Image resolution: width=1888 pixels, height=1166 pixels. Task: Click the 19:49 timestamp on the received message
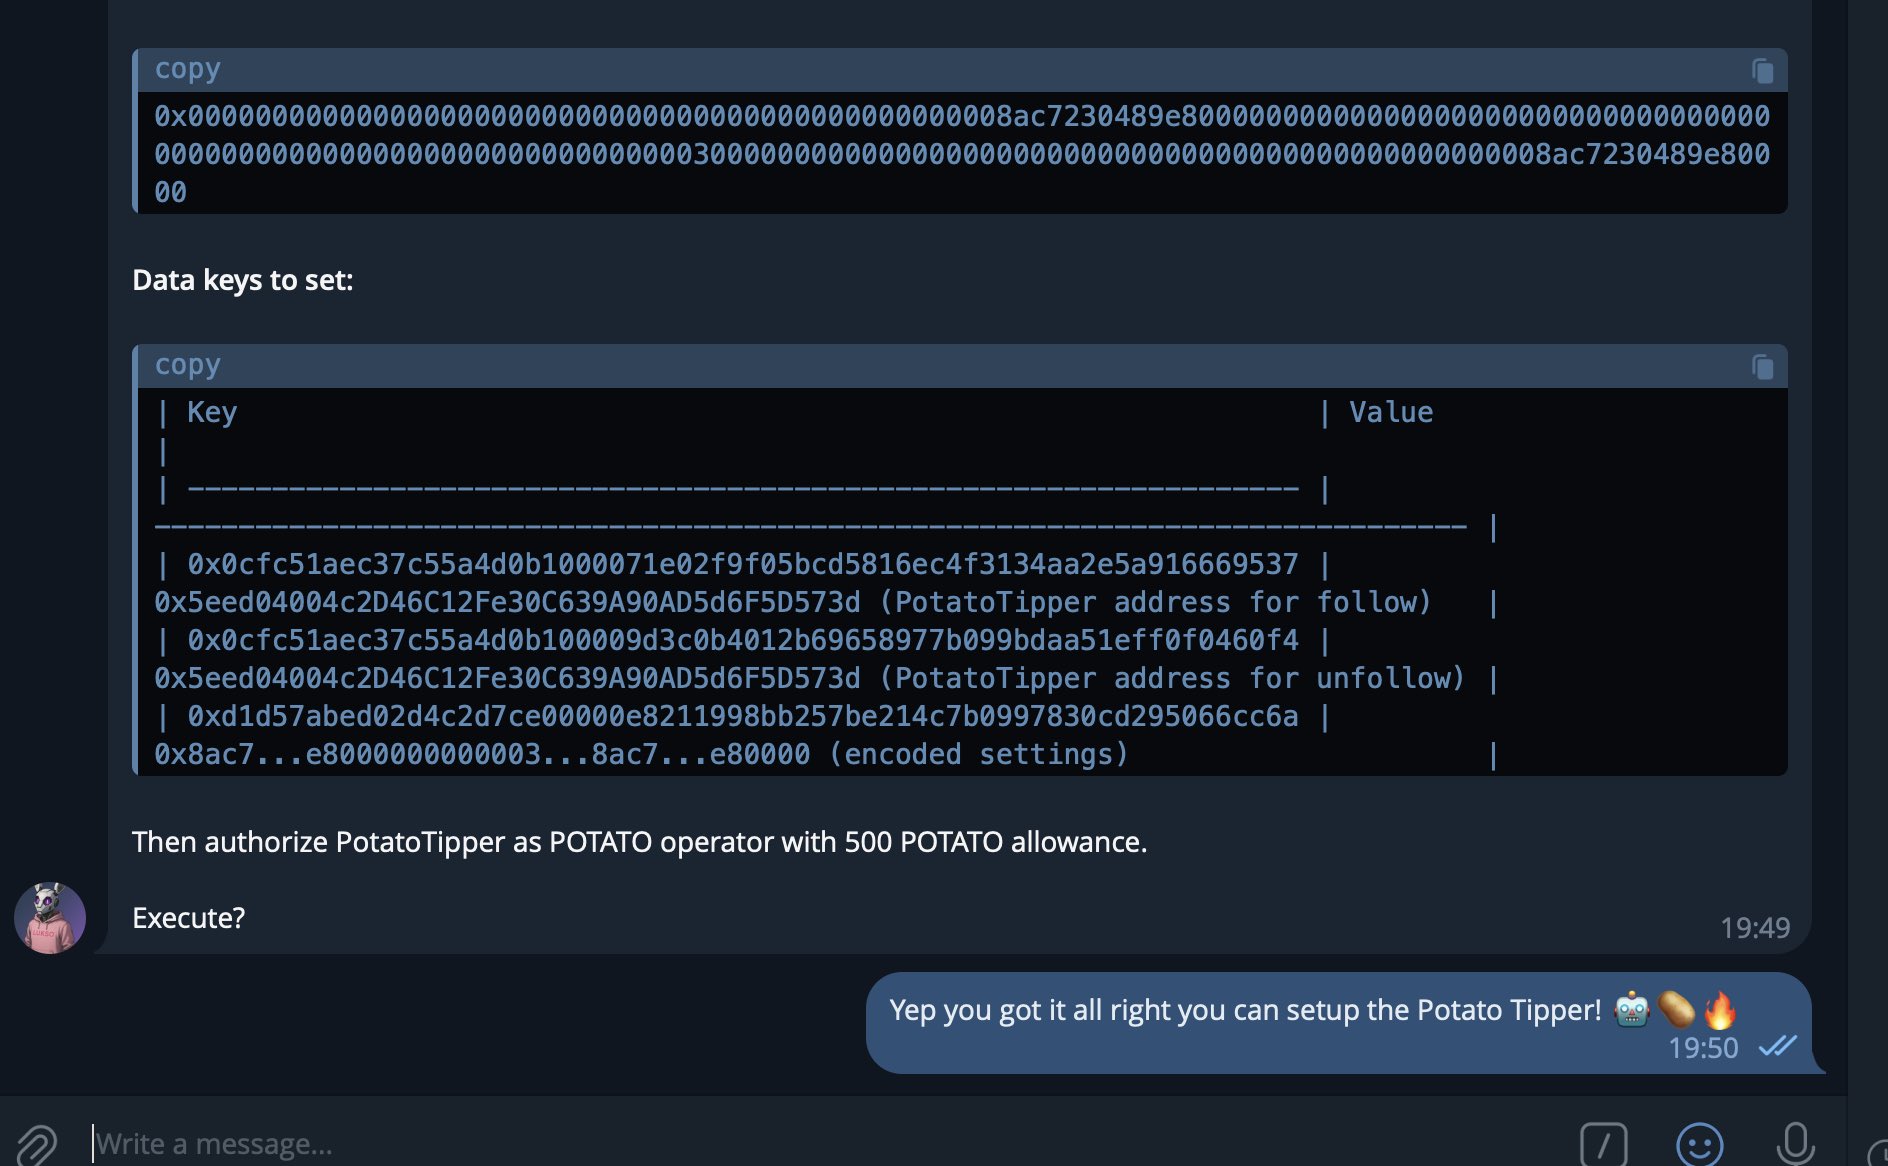point(1755,928)
